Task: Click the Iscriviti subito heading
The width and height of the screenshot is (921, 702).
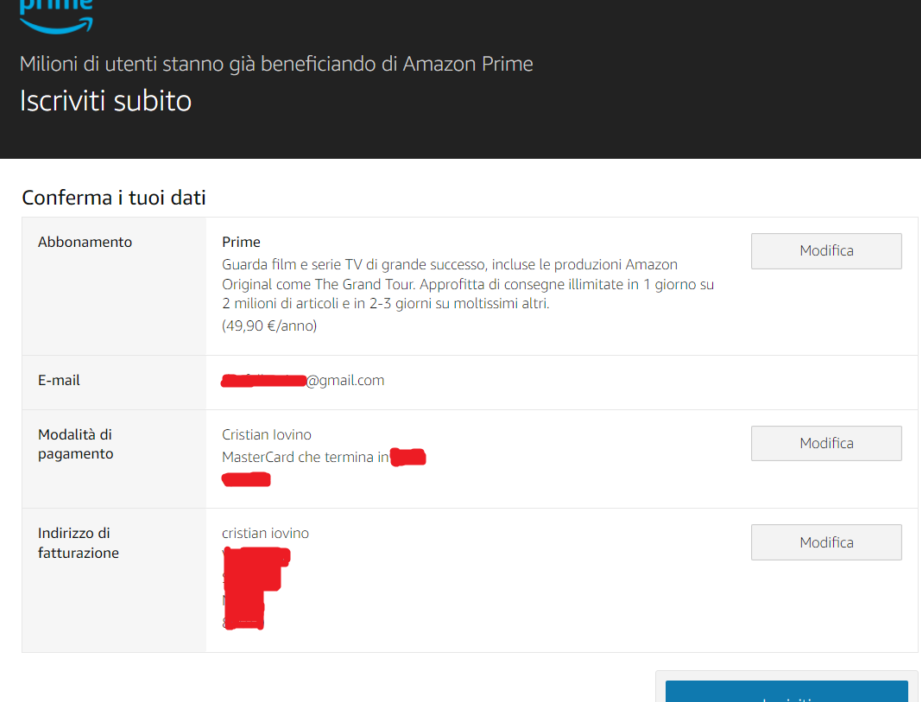Action: [x=106, y=101]
